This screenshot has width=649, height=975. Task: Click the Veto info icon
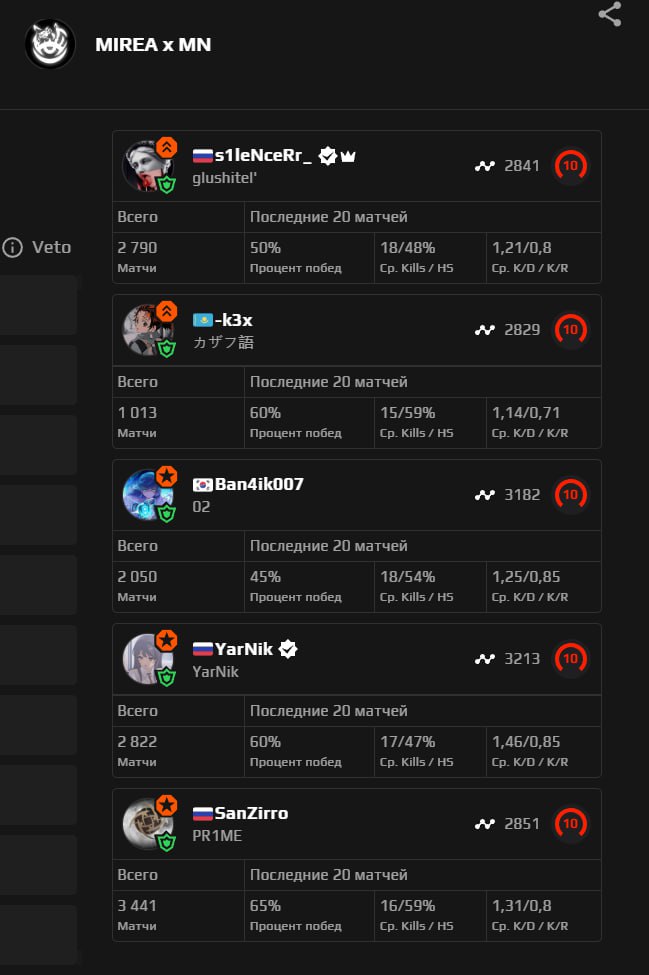point(13,247)
